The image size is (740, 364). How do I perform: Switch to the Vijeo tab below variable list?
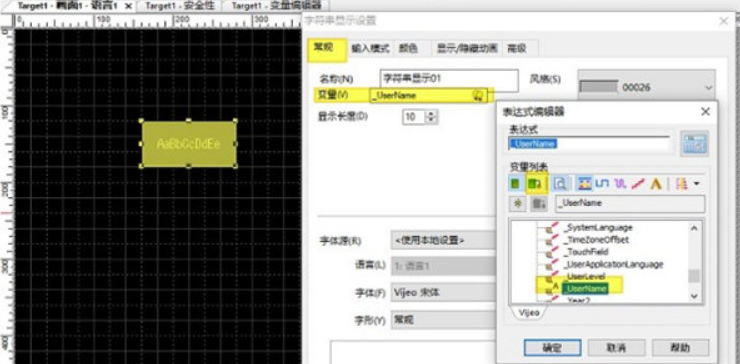(529, 313)
